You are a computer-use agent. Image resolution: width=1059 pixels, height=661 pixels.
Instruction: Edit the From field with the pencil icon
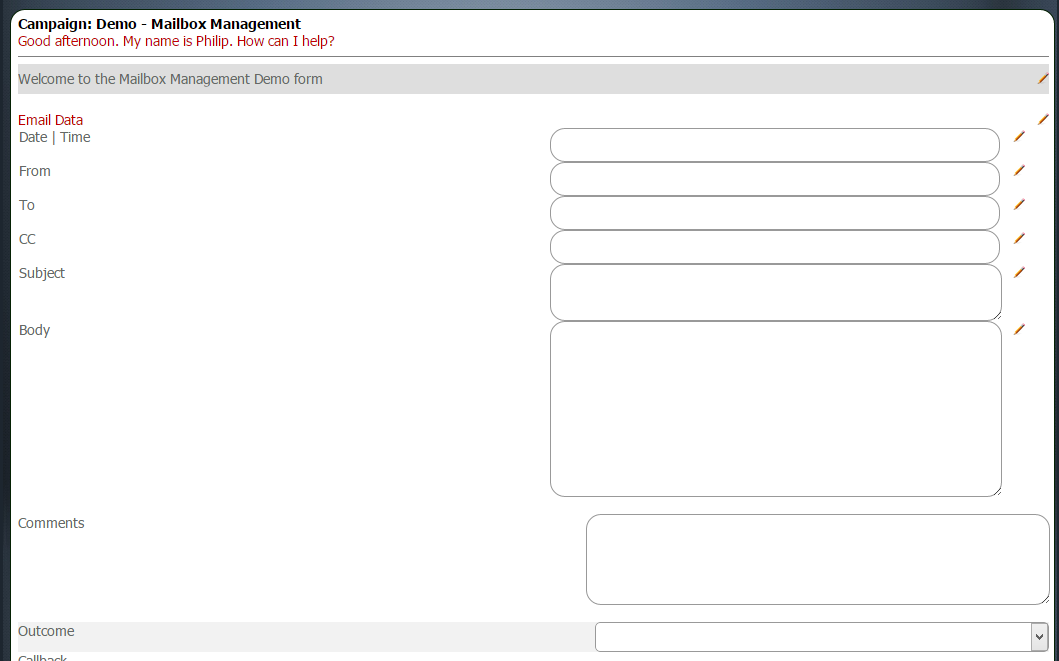point(1019,170)
